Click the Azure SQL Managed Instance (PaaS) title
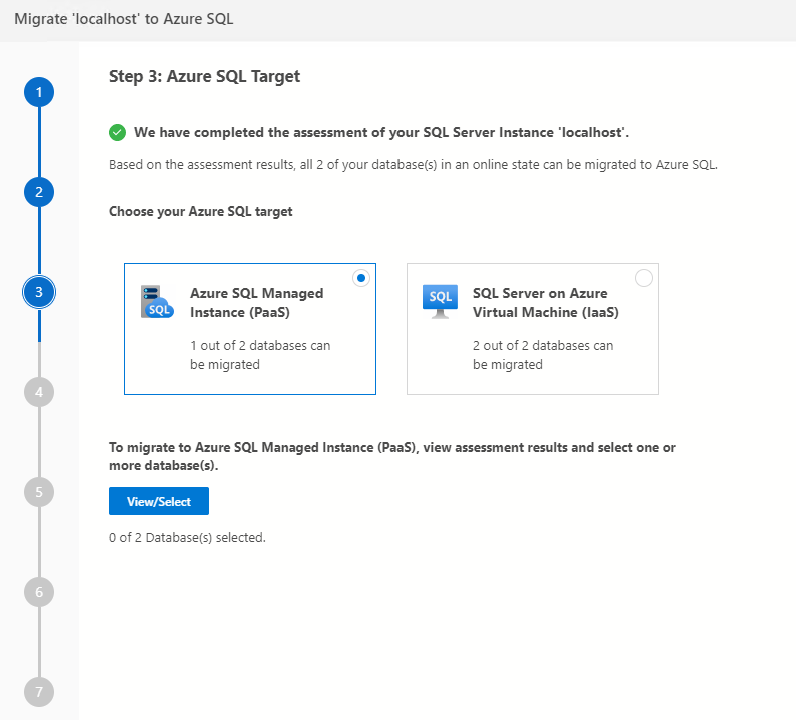The width and height of the screenshot is (796, 720). pyautogui.click(x=256, y=302)
